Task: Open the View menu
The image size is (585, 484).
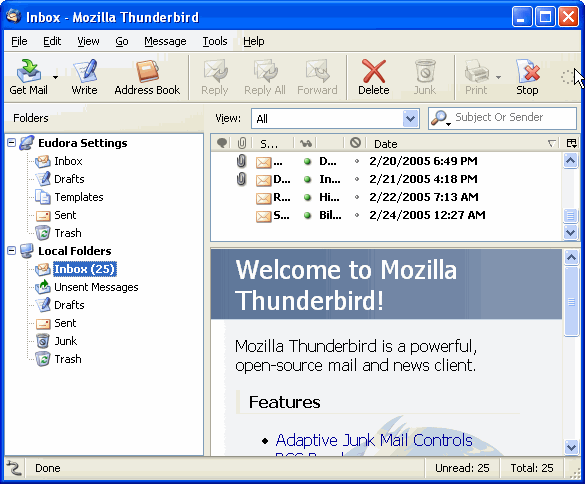Action: (x=88, y=41)
